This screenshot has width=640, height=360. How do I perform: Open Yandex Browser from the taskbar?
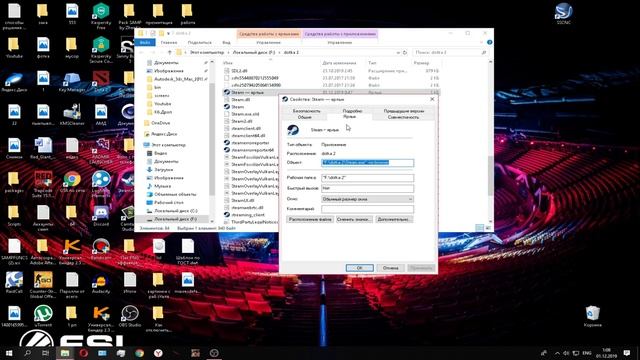158,353
